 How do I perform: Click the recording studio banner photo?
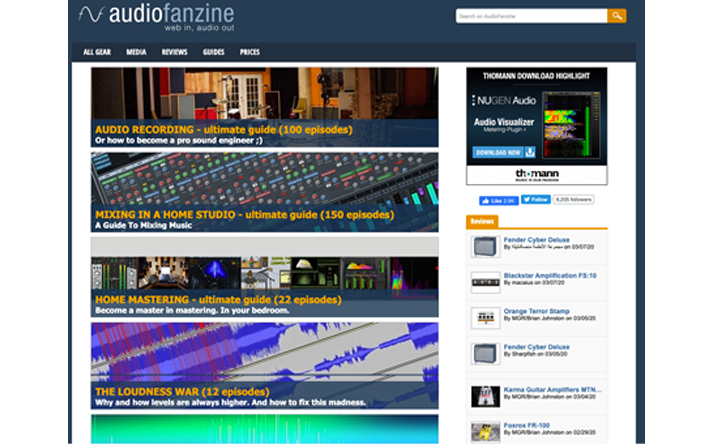(265, 93)
